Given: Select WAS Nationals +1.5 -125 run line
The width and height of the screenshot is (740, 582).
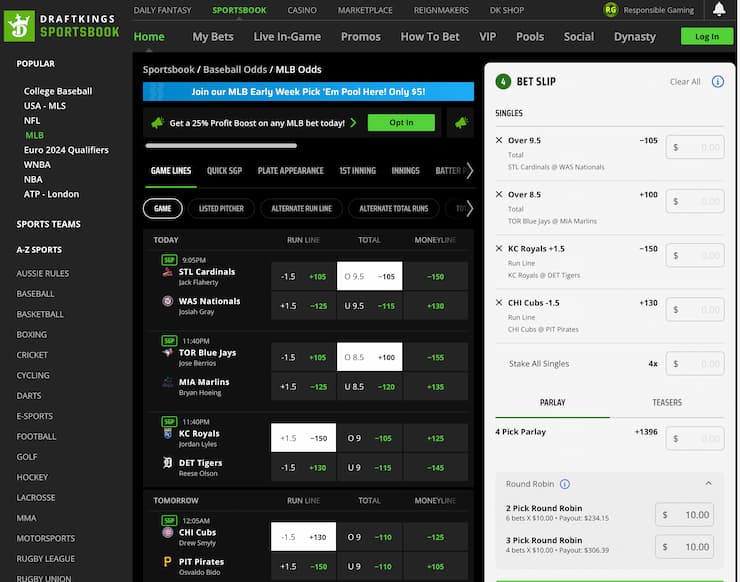Looking at the screenshot, I should click(303, 306).
